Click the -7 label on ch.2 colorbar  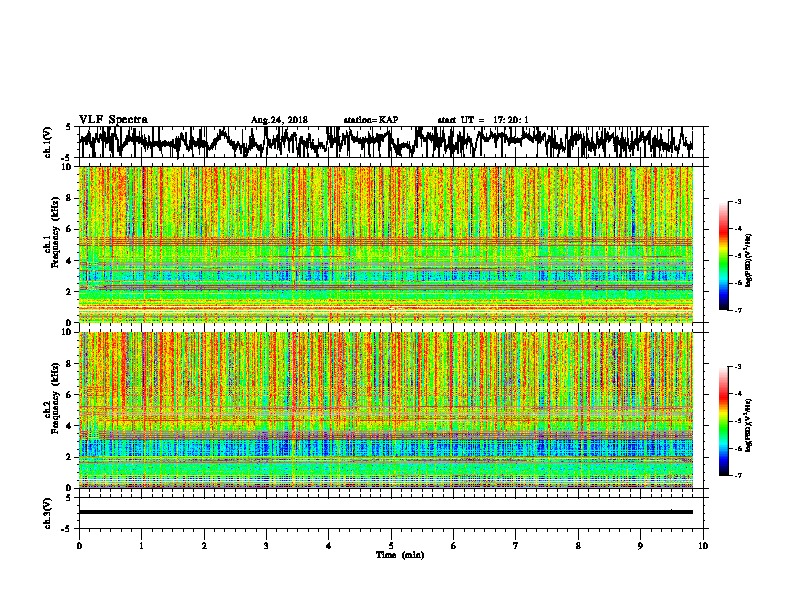coord(737,476)
